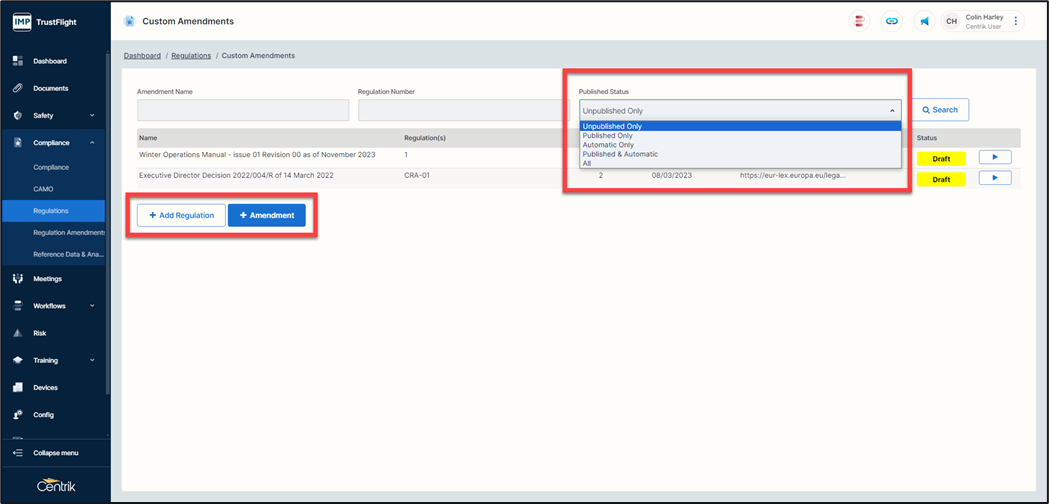Image resolution: width=1049 pixels, height=504 pixels.
Task: Open the three-dot user menu
Action: 1016,21
